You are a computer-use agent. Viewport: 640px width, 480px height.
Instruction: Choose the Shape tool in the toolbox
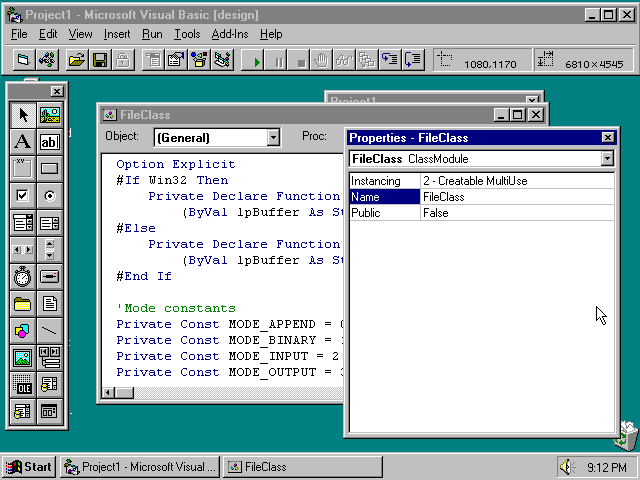pyautogui.click(x=22, y=331)
